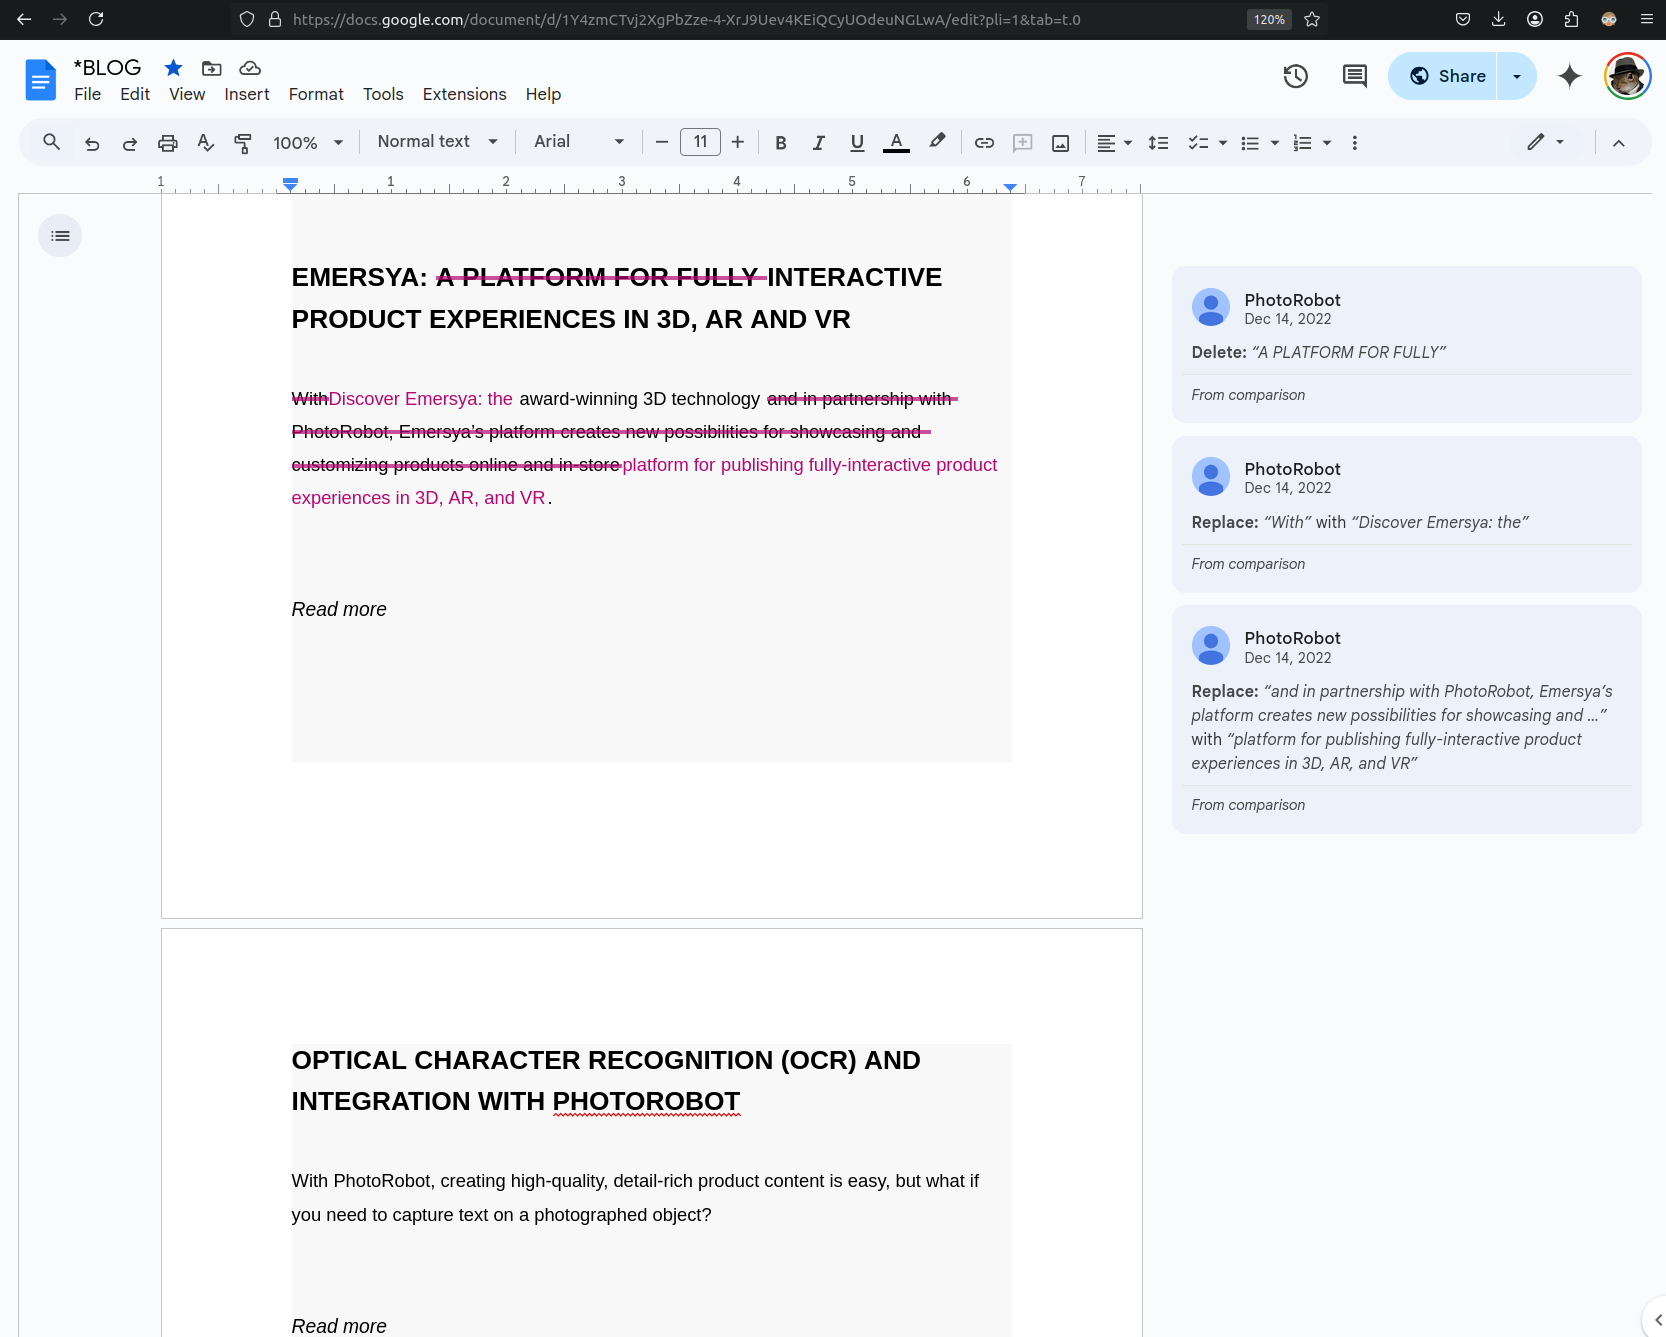Screen dimensions: 1666x1337
Task: Expand Share quick options arrow
Action: [1517, 76]
